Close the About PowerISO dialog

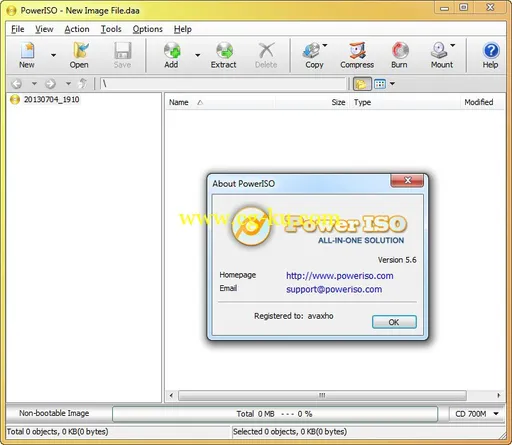click(407, 180)
